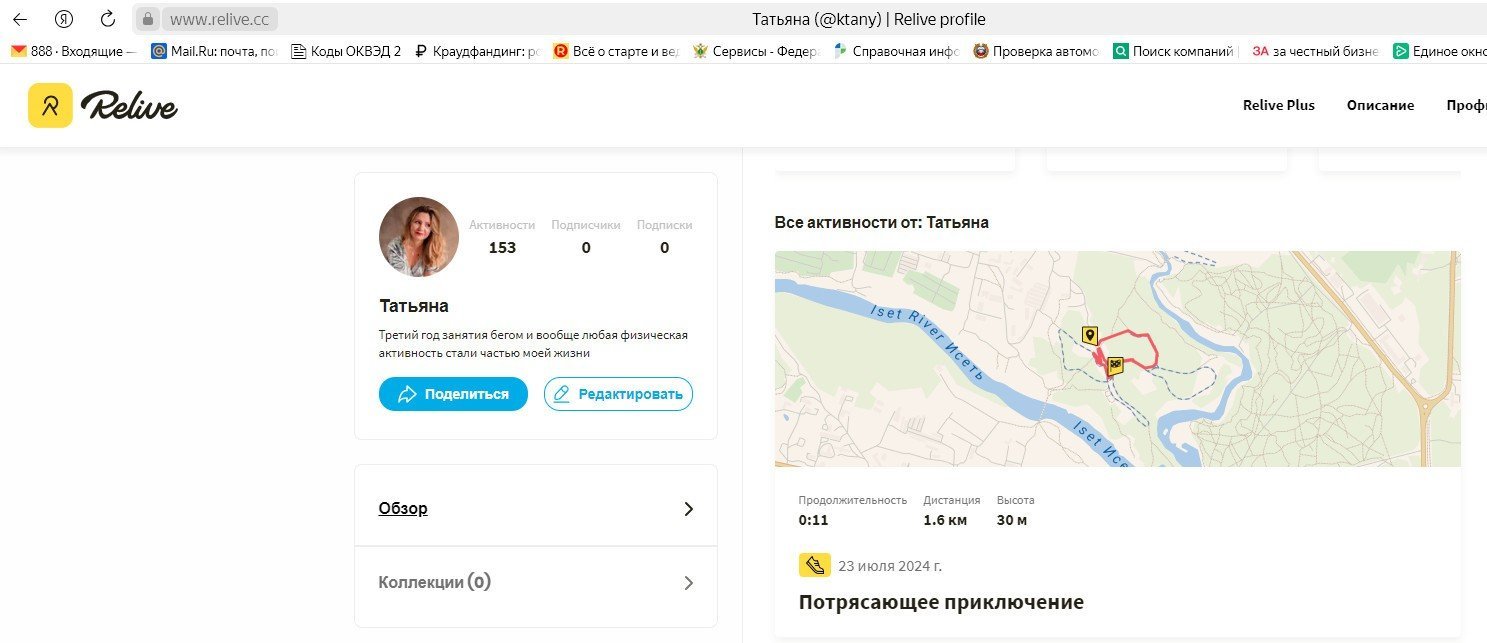Click the Высота value 30 м
The image size is (1487, 643).
(1012, 520)
